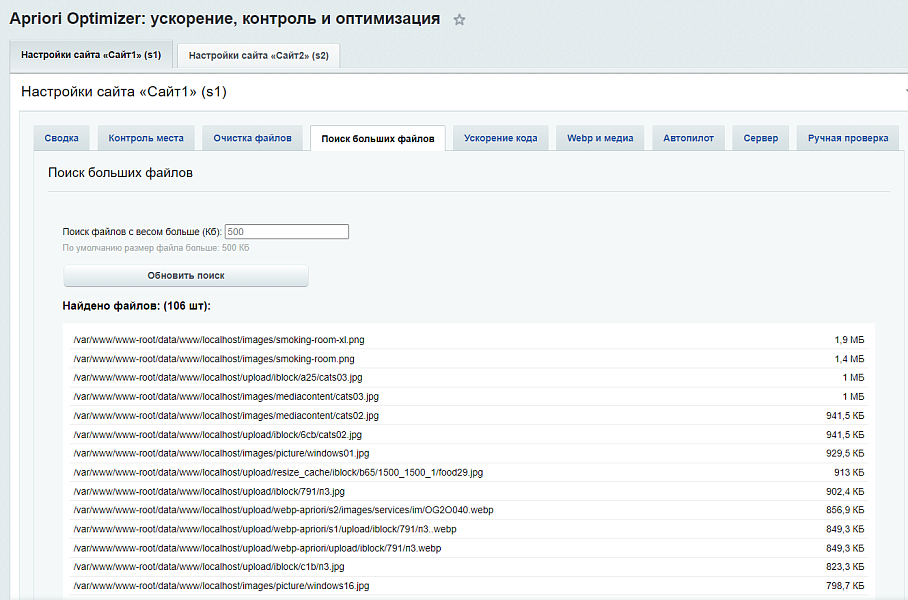This screenshot has height=600, width=908.
Task: Open the «Ручная проверка» tab
Action: click(x=848, y=138)
